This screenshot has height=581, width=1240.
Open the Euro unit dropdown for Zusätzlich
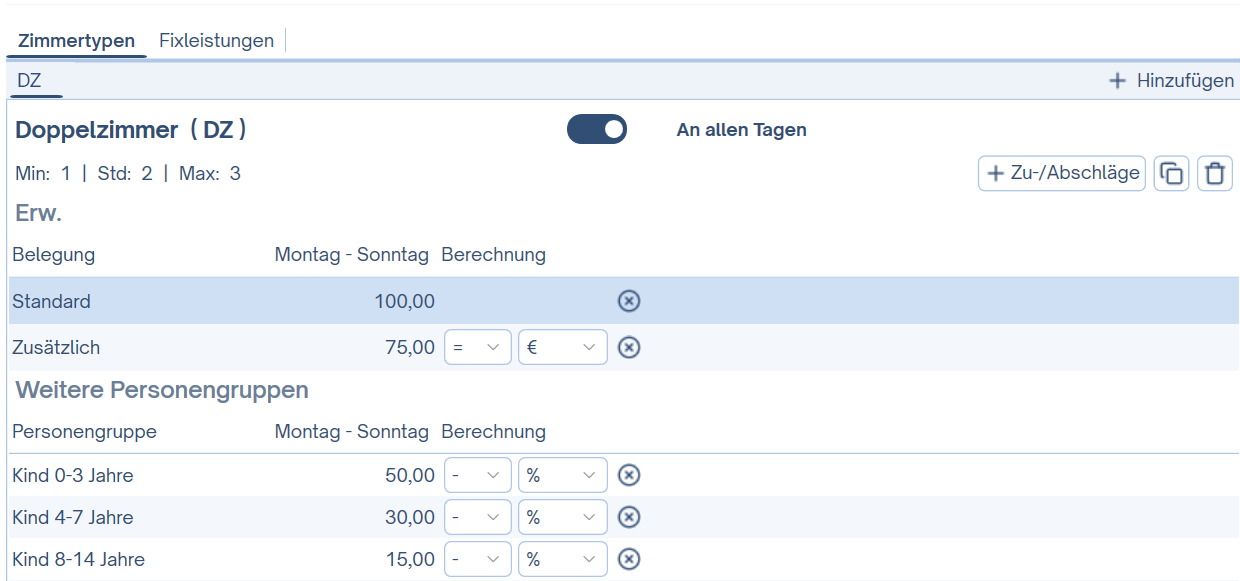tap(562, 347)
